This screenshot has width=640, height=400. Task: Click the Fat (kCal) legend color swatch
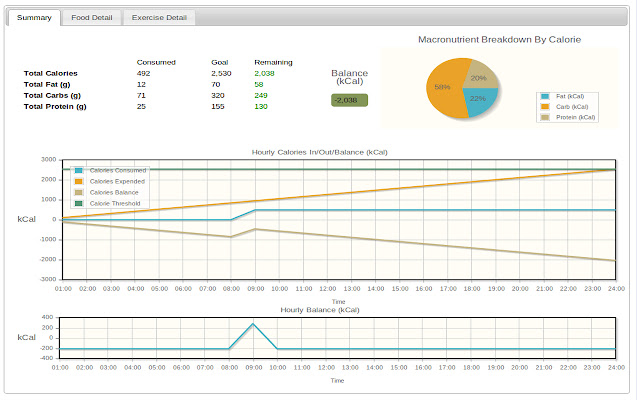point(545,96)
